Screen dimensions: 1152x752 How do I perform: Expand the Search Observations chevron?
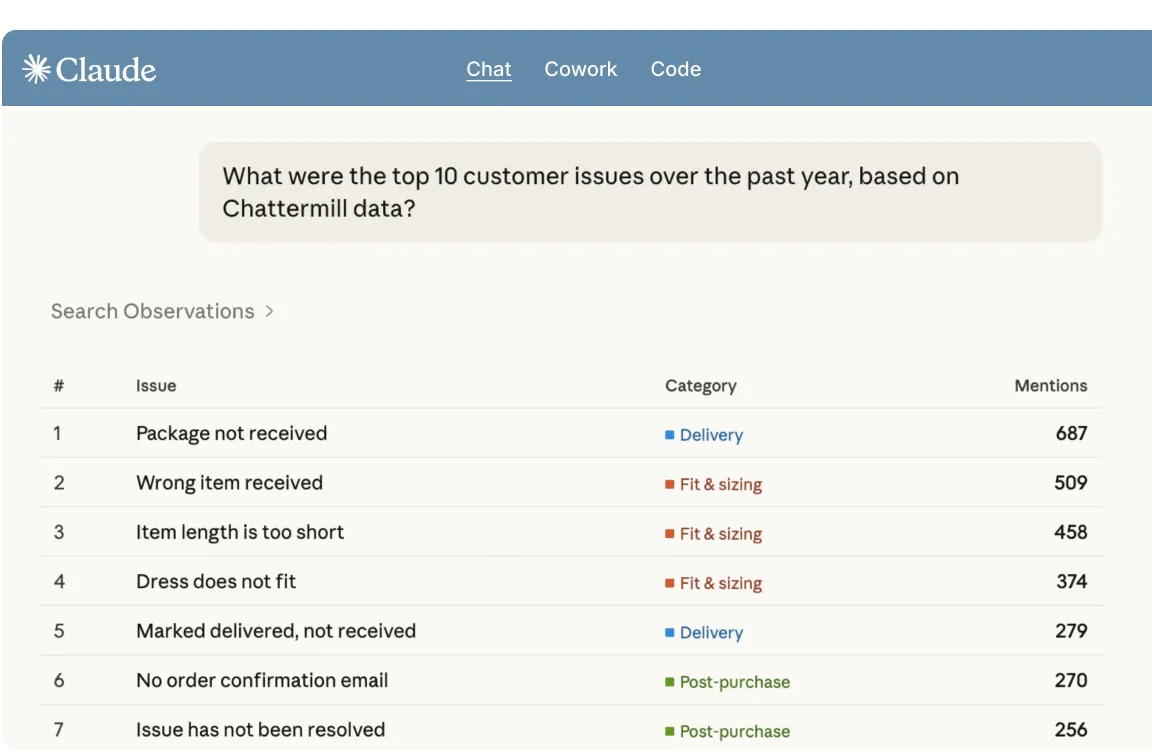(269, 311)
